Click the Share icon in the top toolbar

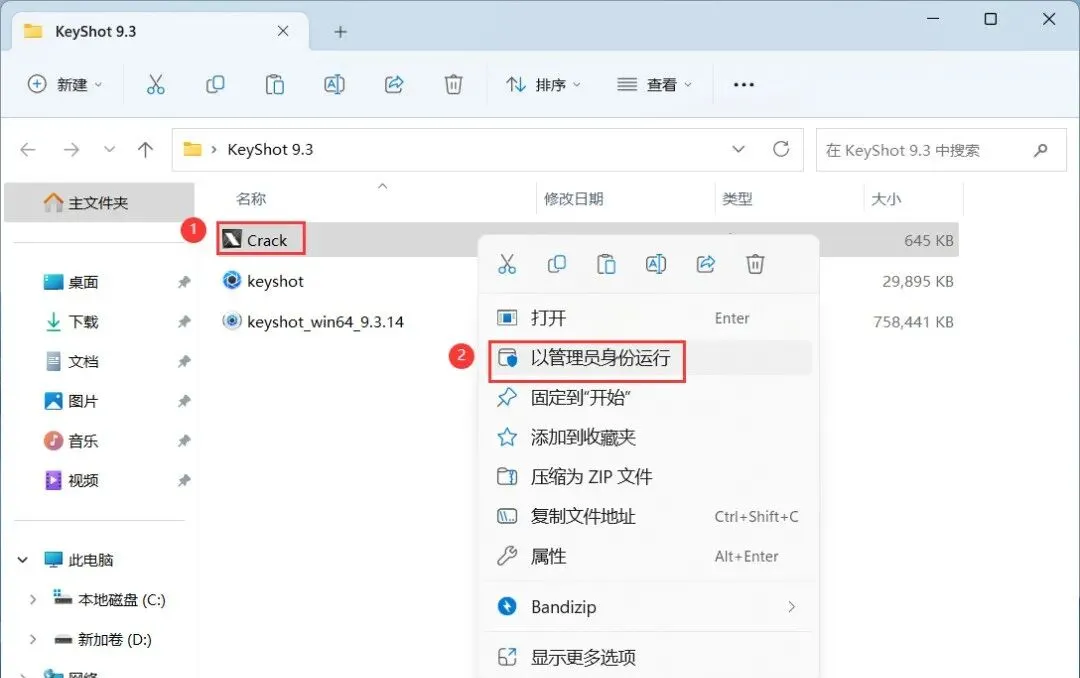pos(394,85)
